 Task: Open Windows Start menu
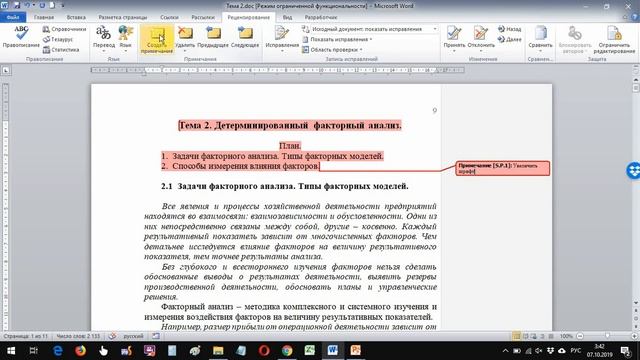[x=11, y=351]
